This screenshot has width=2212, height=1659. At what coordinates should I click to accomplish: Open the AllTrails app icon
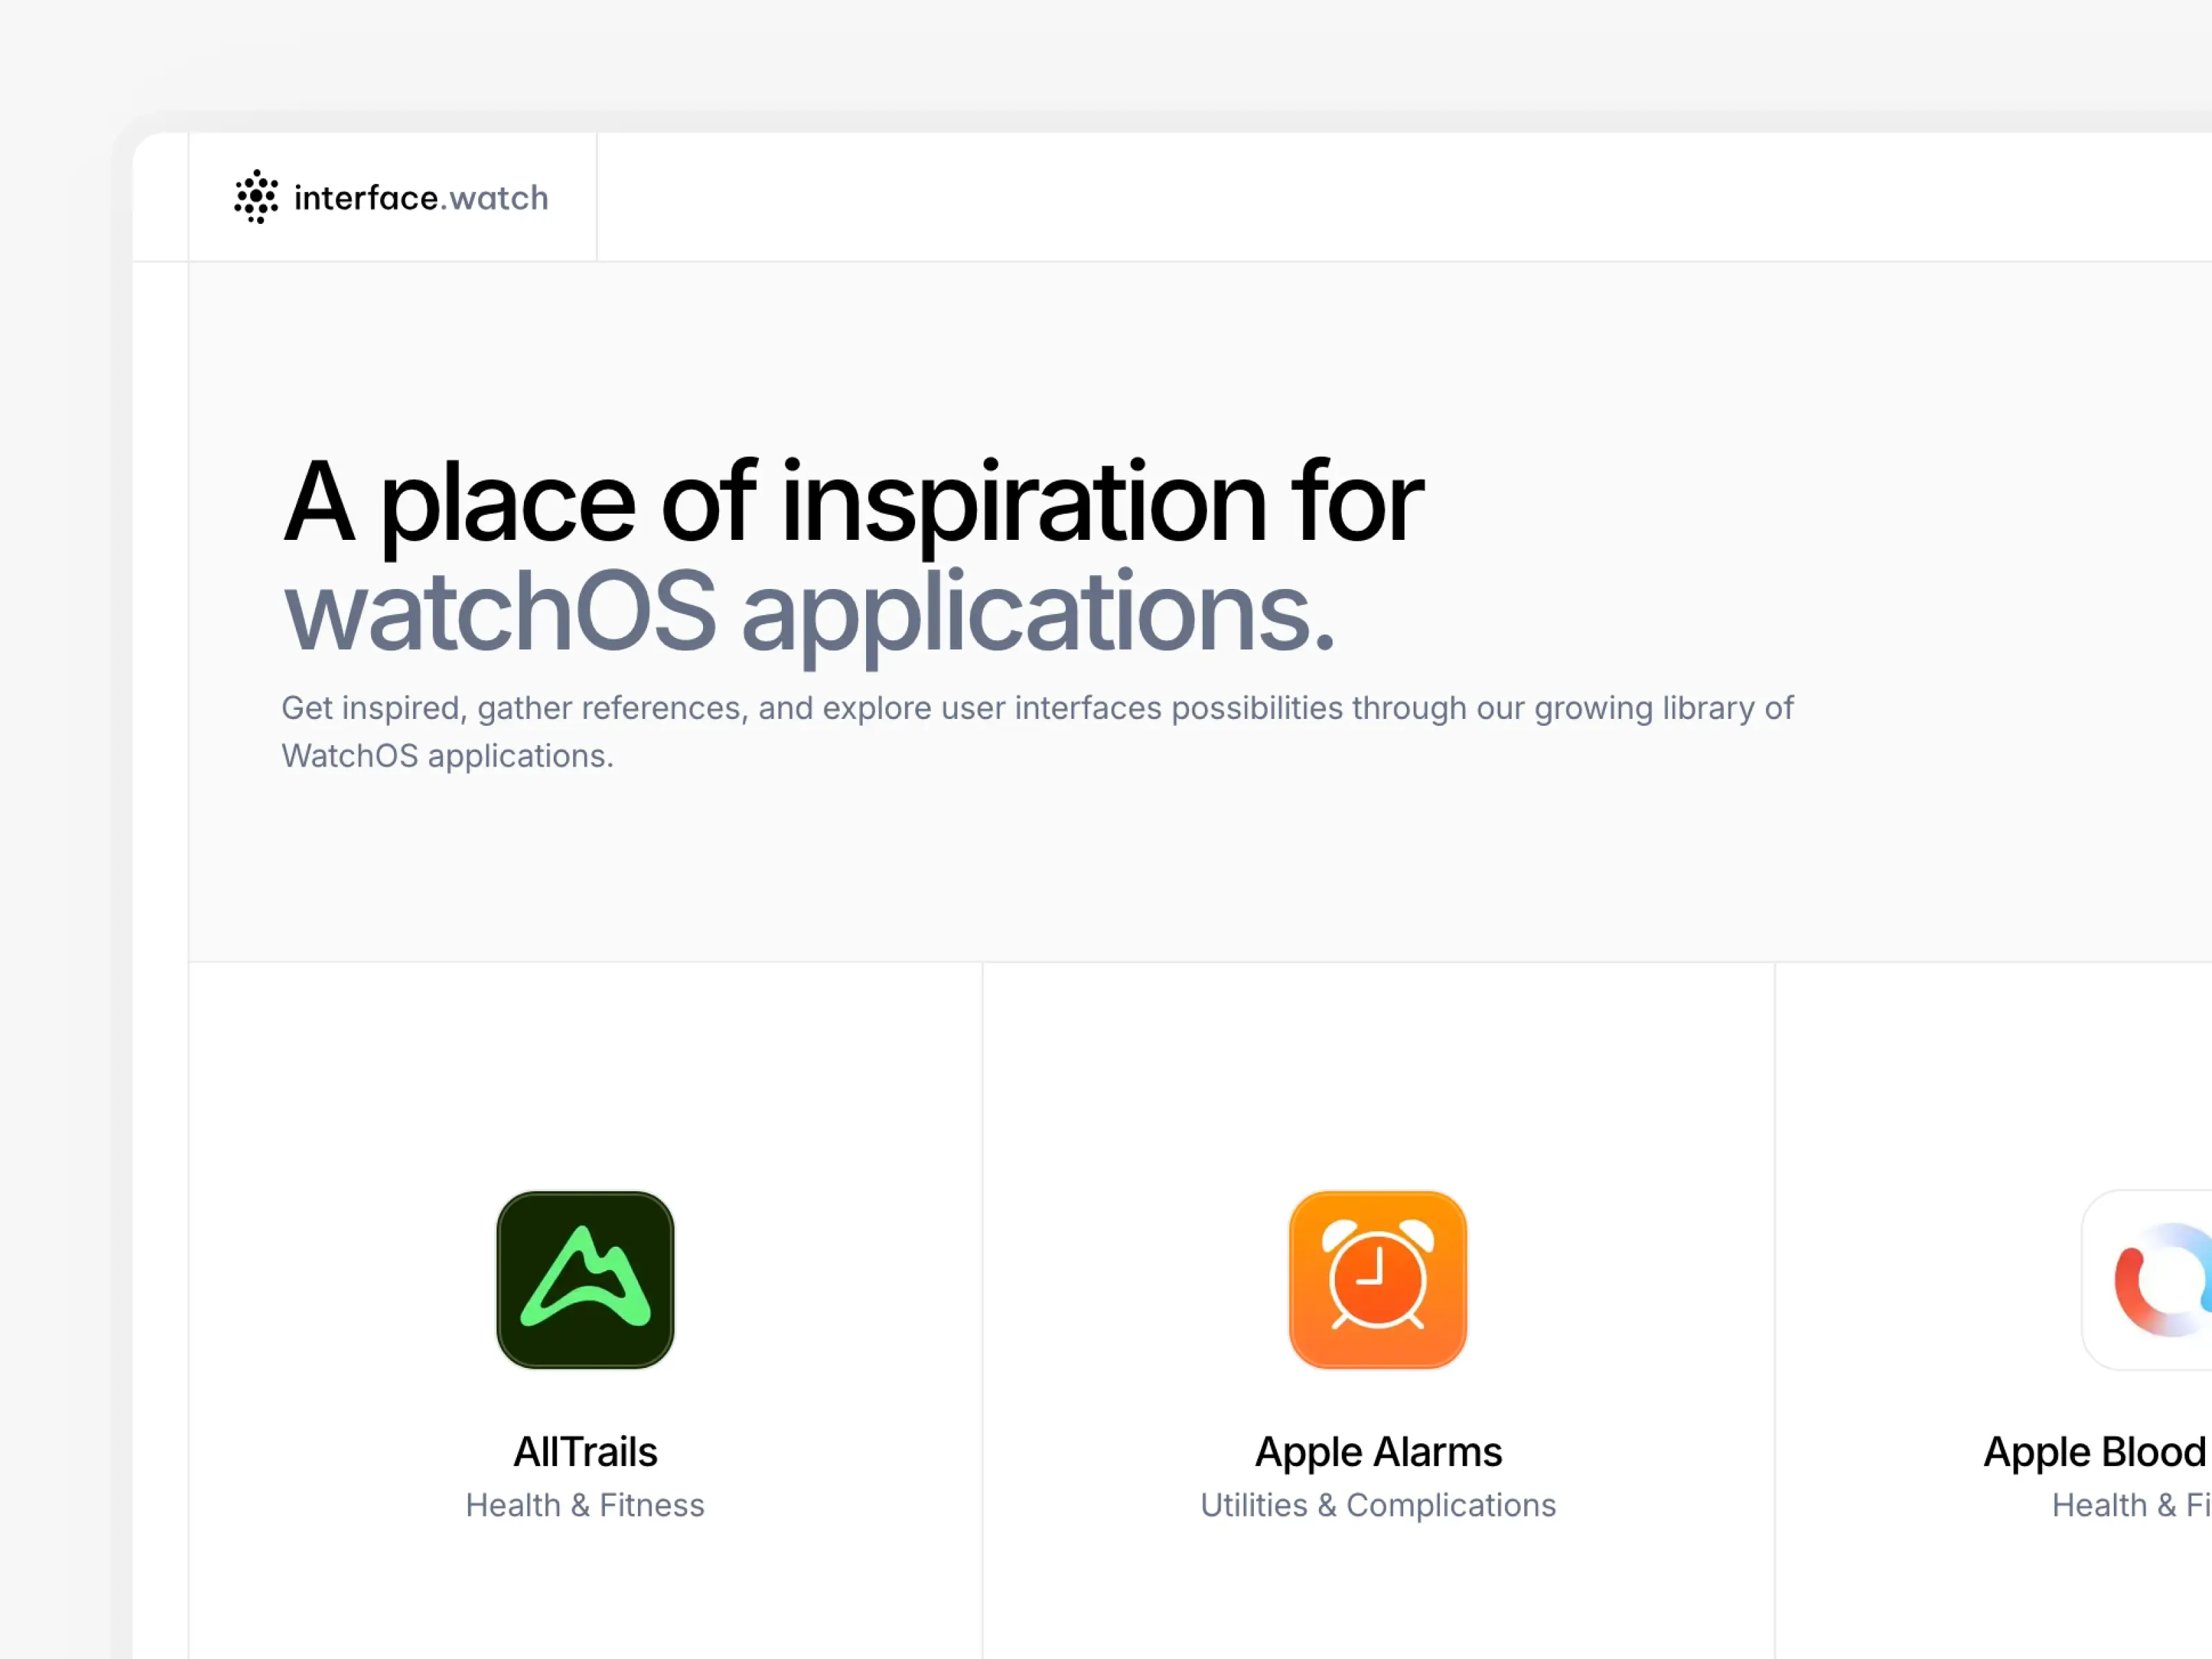coord(585,1279)
